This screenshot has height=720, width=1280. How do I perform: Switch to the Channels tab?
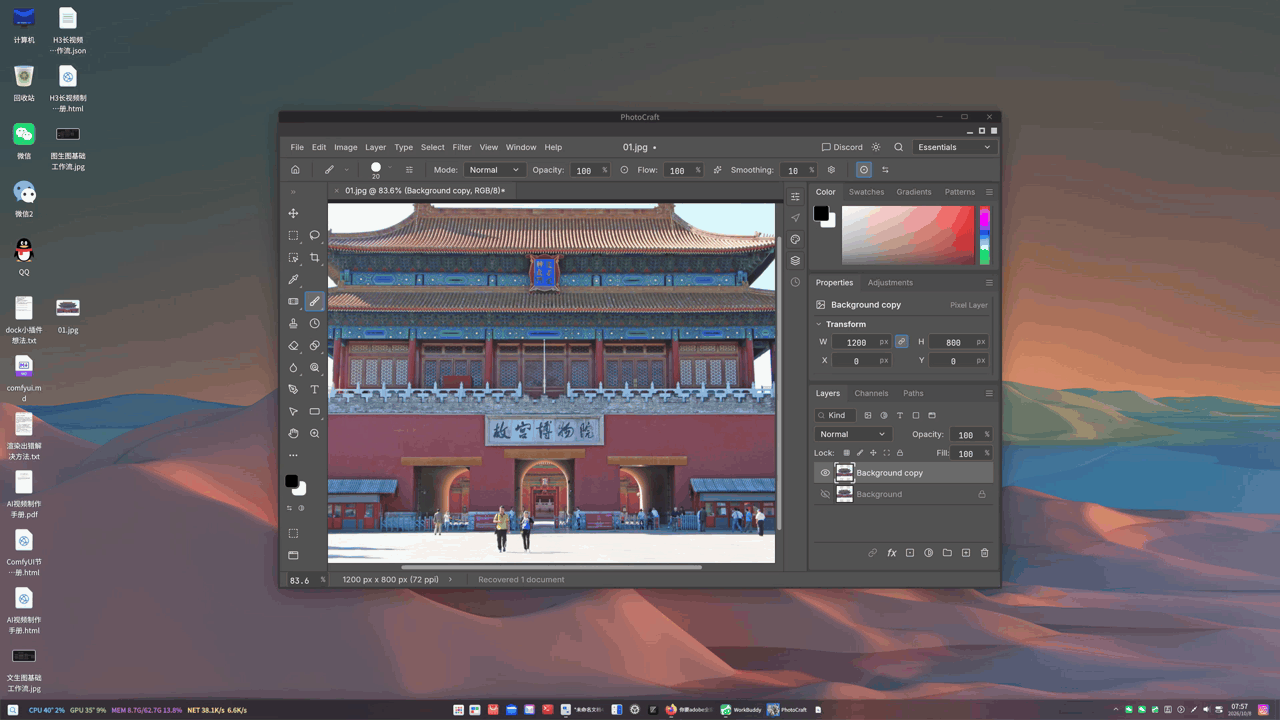pyautogui.click(x=871, y=393)
